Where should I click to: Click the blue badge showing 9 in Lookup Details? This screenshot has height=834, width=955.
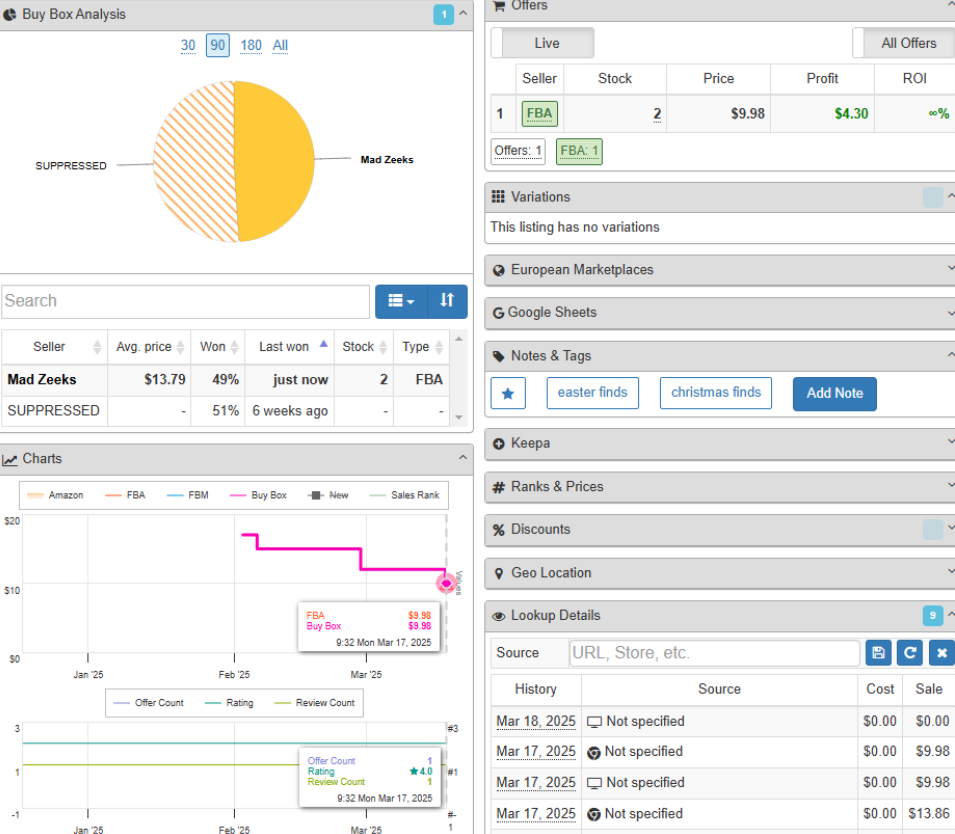(932, 616)
